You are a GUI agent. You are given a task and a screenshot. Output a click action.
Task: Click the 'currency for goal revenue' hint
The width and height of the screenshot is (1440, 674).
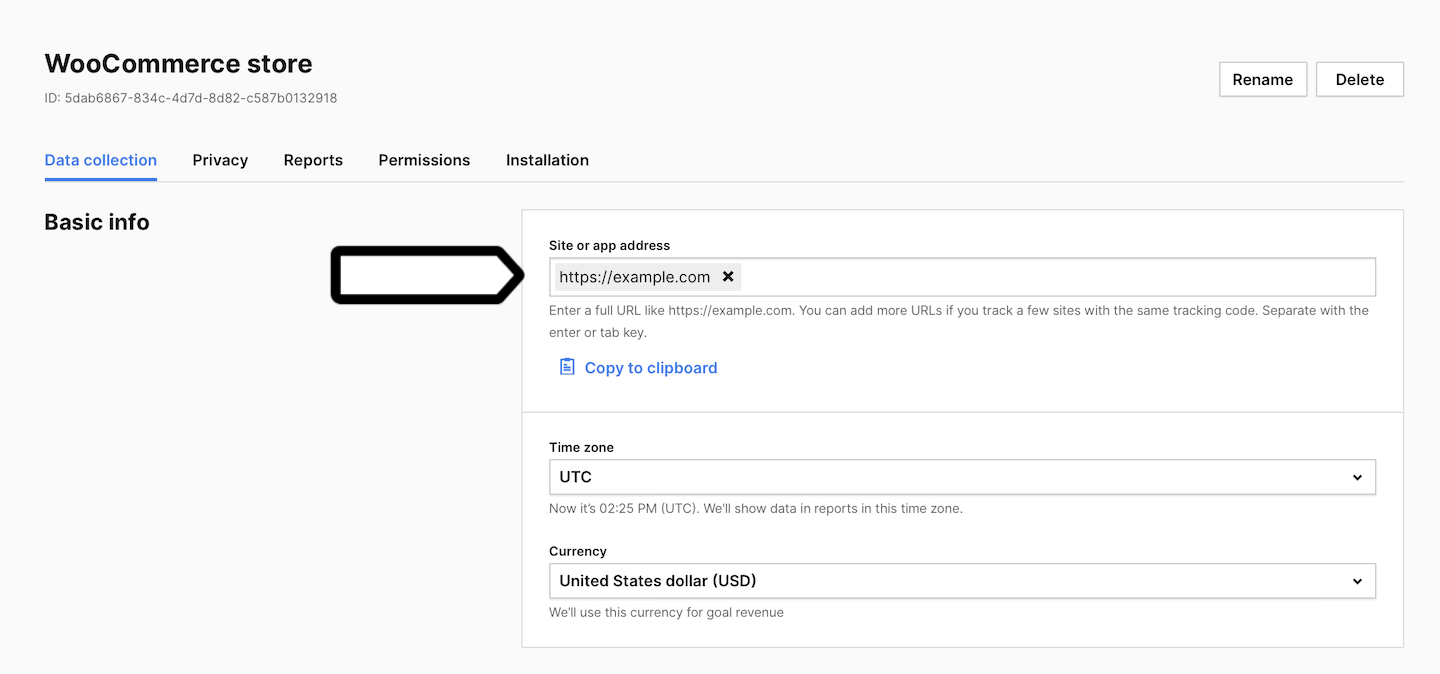click(x=666, y=612)
